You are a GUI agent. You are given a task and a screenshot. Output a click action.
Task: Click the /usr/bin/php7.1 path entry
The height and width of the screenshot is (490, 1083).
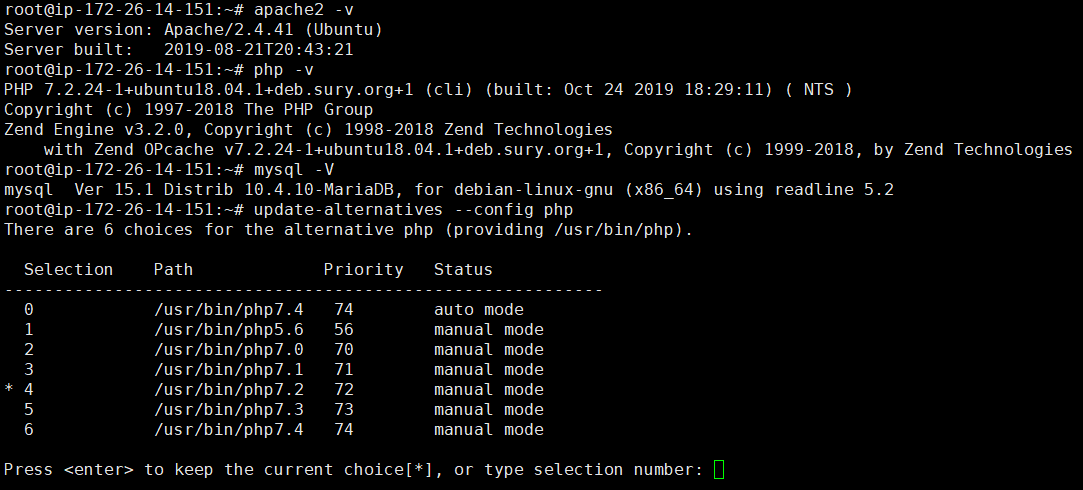(x=228, y=370)
